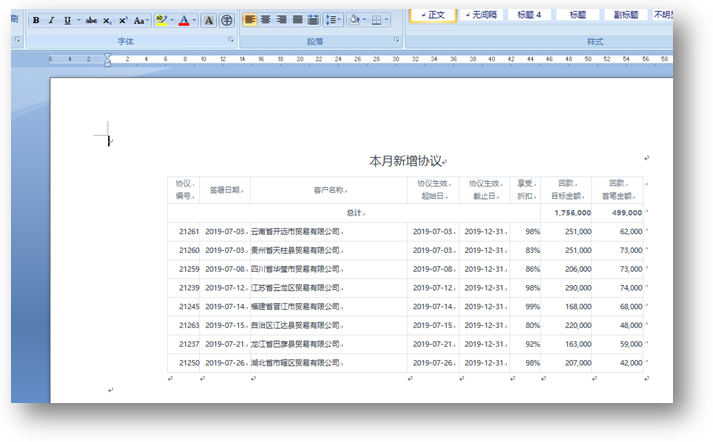Open the 字体 dialog launcher

[231, 41]
